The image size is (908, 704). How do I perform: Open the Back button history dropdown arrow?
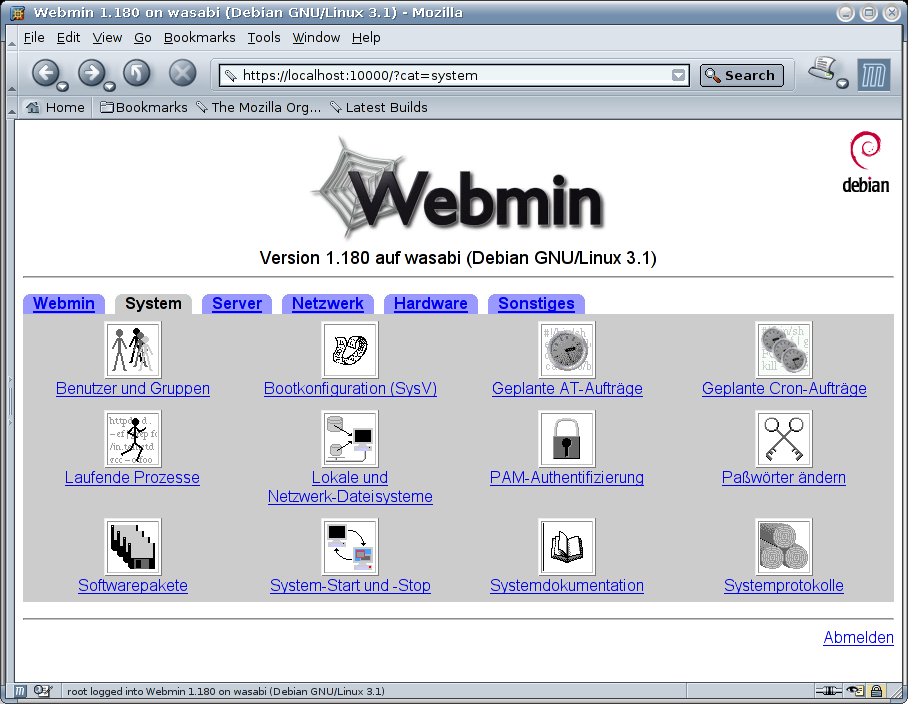pyautogui.click(x=63, y=86)
